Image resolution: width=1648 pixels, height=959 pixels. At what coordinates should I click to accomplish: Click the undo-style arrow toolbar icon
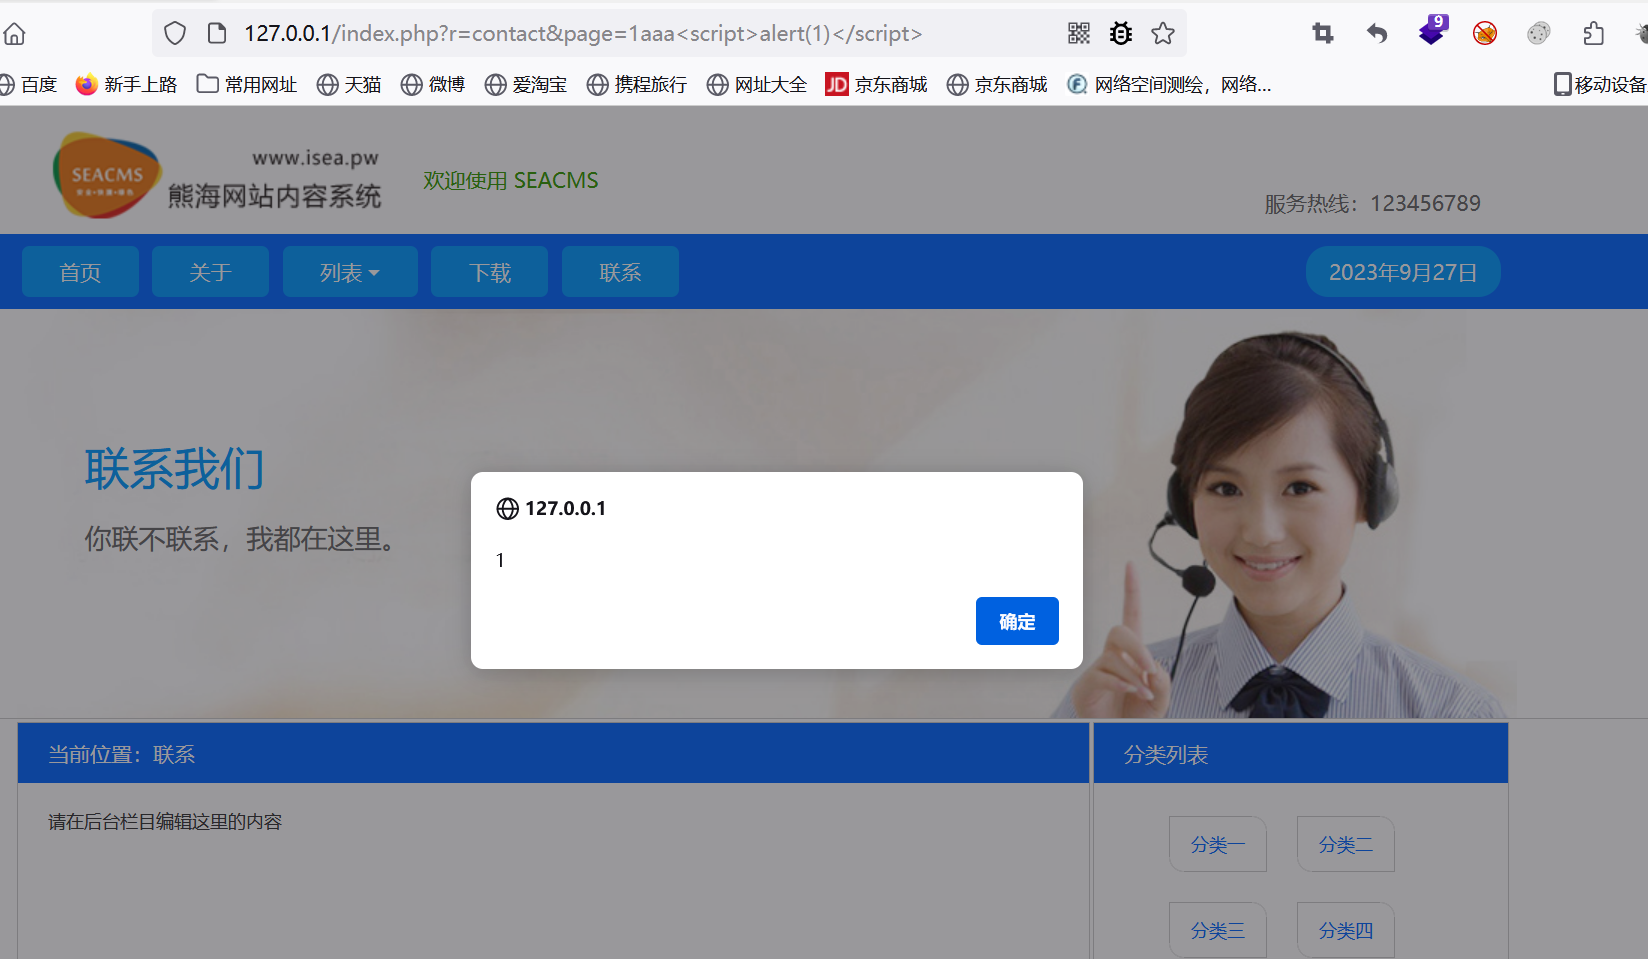click(1377, 33)
